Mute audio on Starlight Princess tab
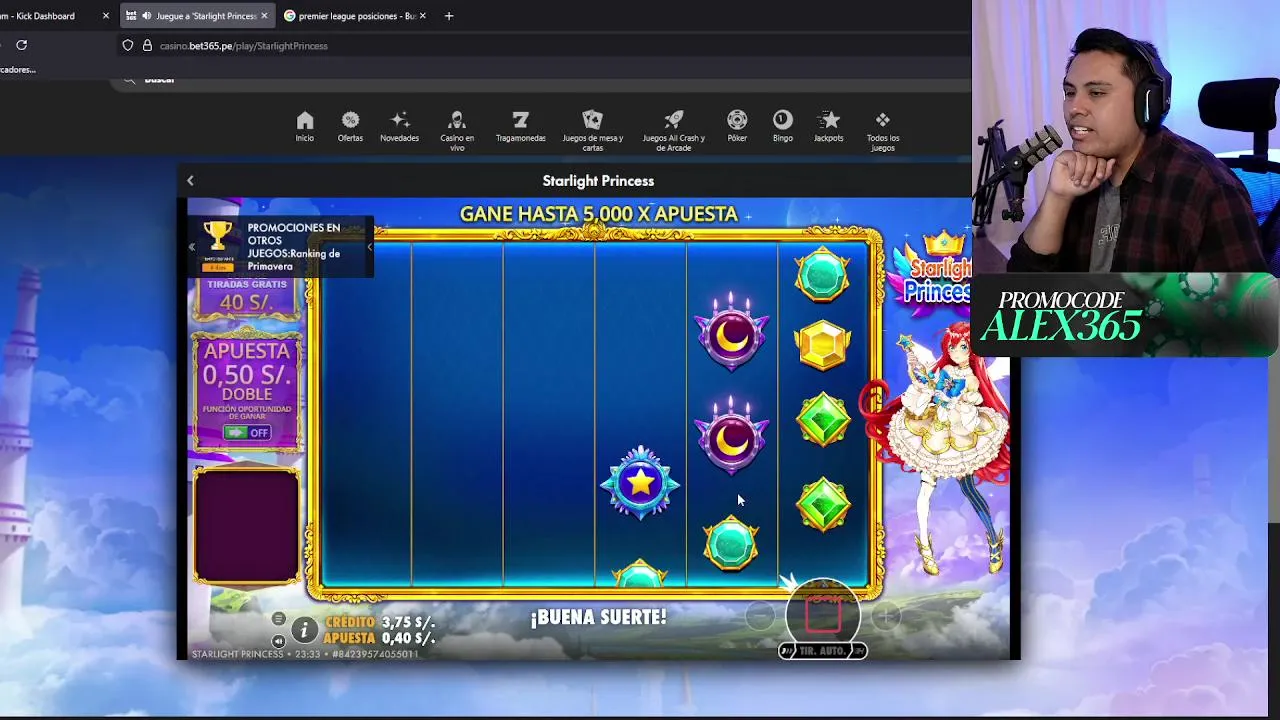Screen dimensions: 1280x720 click(x=147, y=16)
